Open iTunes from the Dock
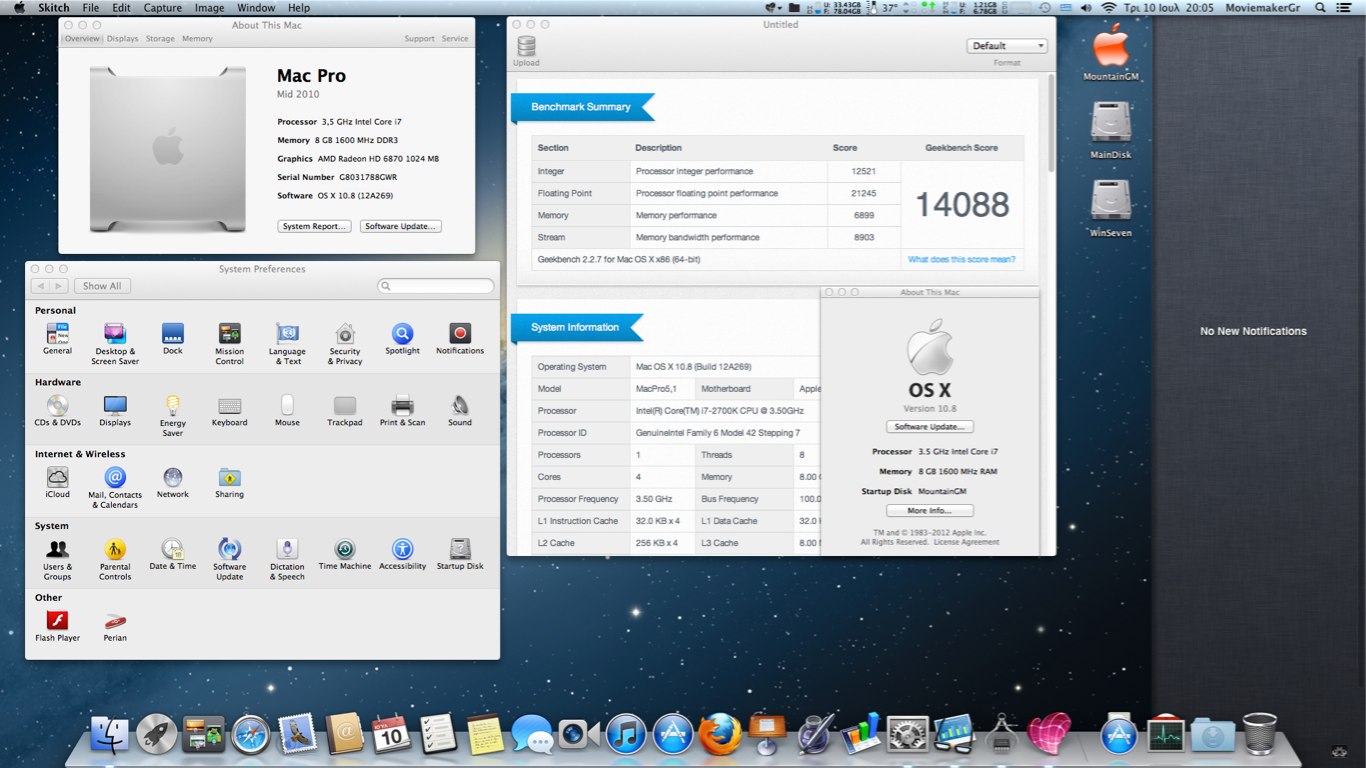This screenshot has width=1366, height=768. pos(626,735)
